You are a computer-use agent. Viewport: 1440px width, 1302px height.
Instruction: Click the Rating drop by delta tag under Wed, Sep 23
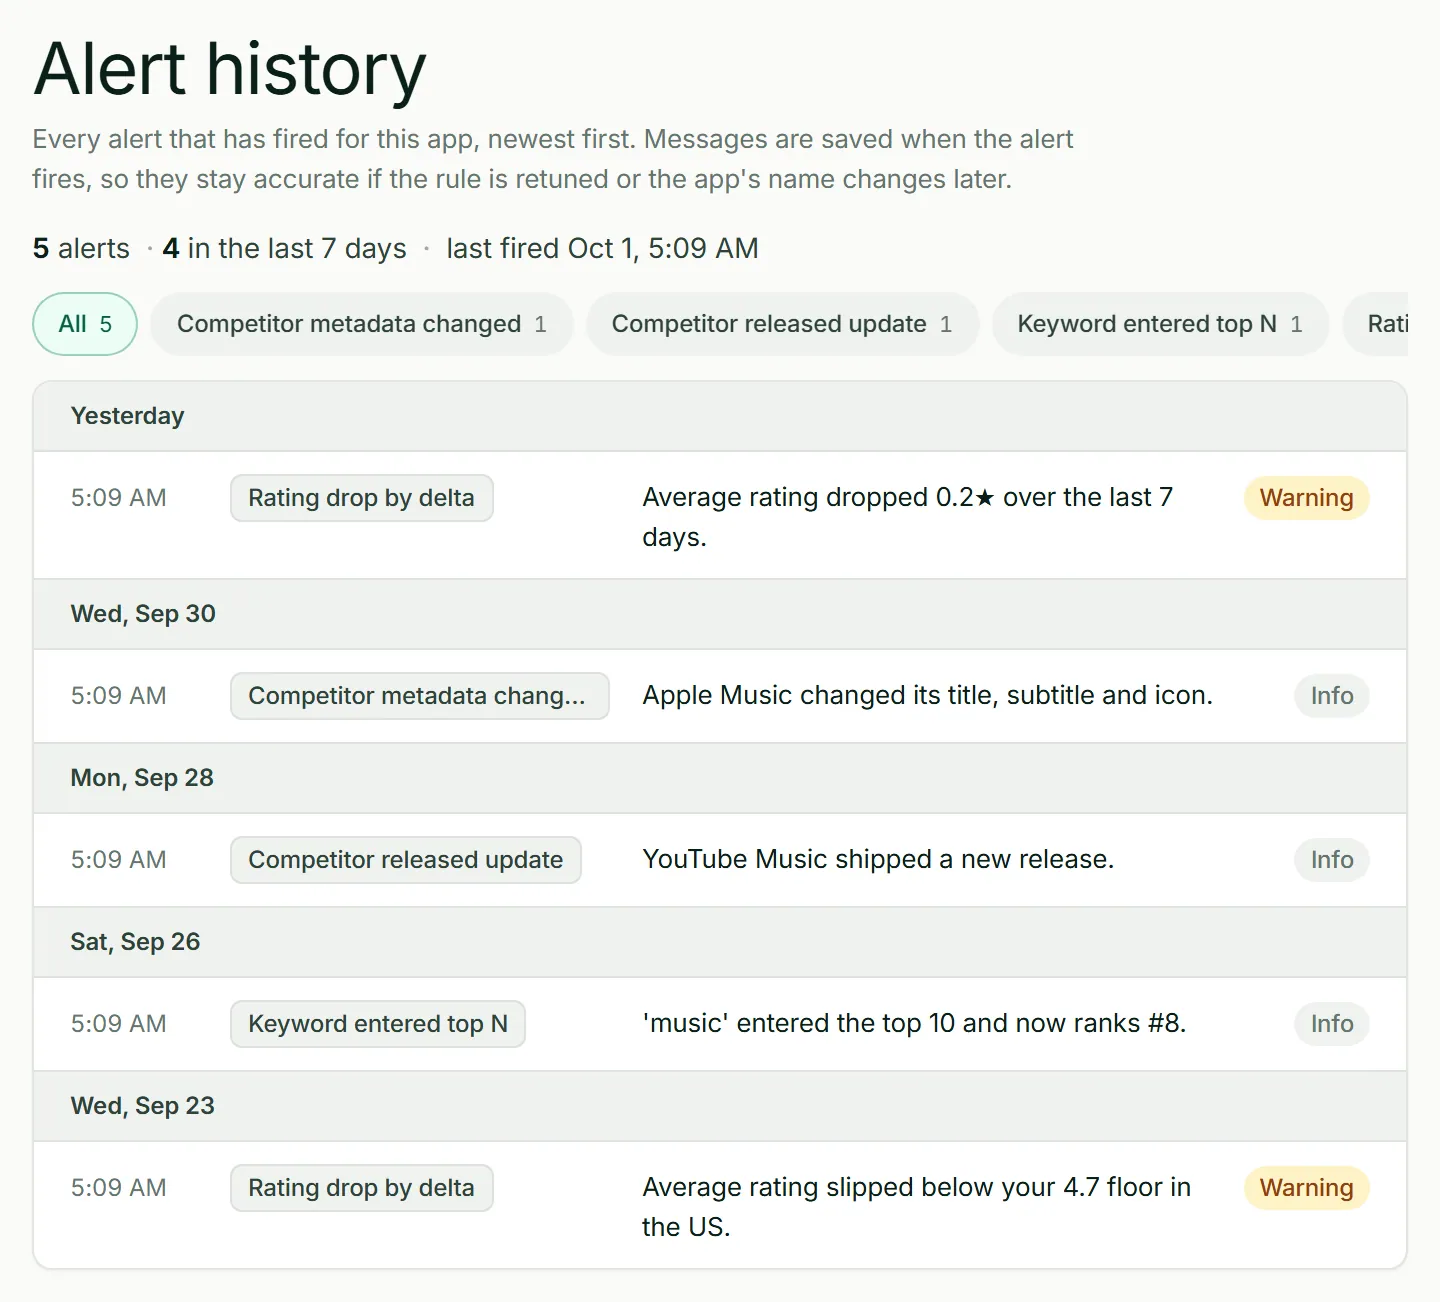tap(362, 1188)
